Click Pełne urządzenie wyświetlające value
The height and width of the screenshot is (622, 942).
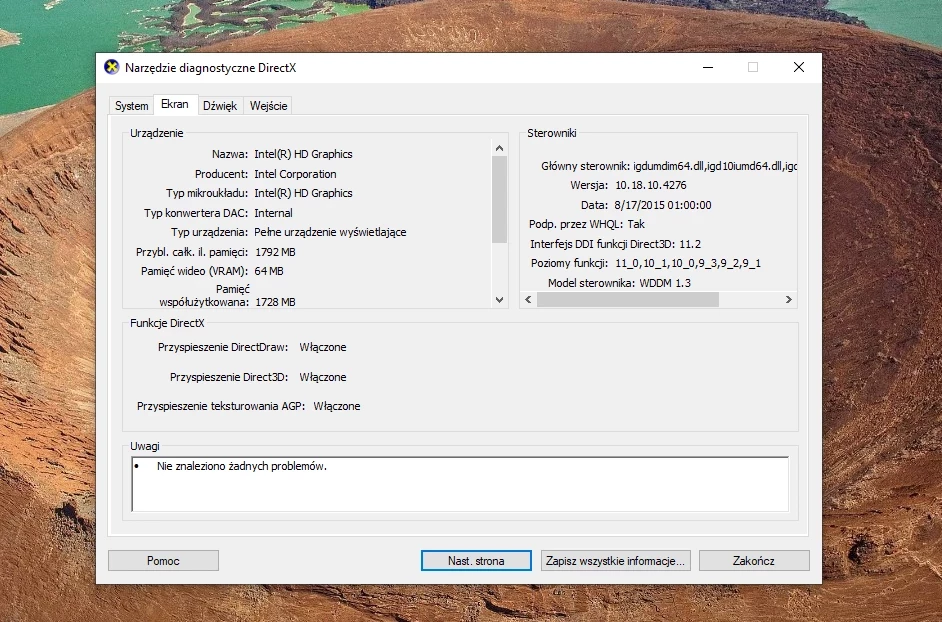(330, 233)
